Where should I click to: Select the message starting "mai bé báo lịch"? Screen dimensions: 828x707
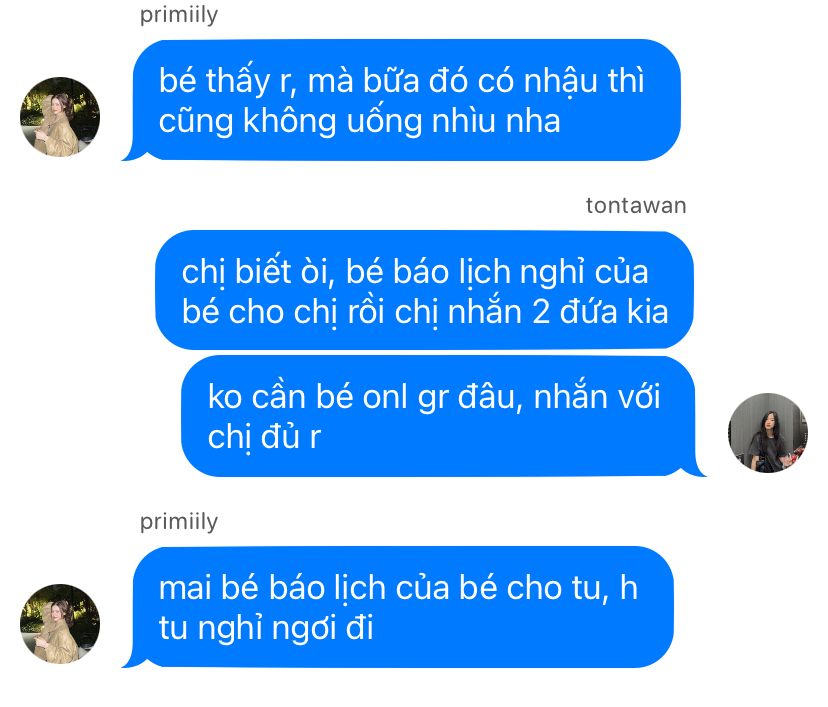point(398,607)
